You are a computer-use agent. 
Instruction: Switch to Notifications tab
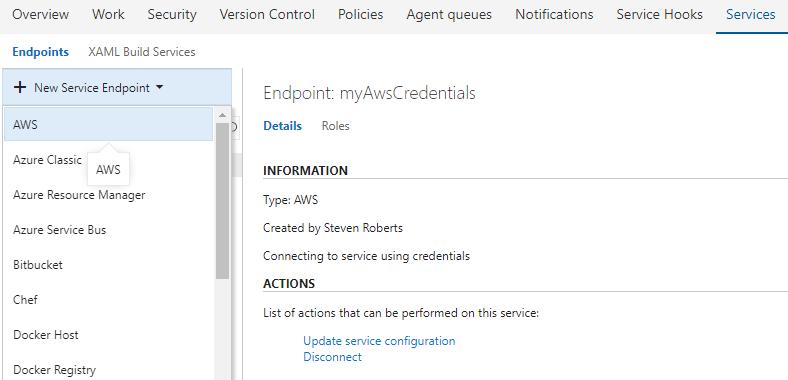pyautogui.click(x=554, y=15)
